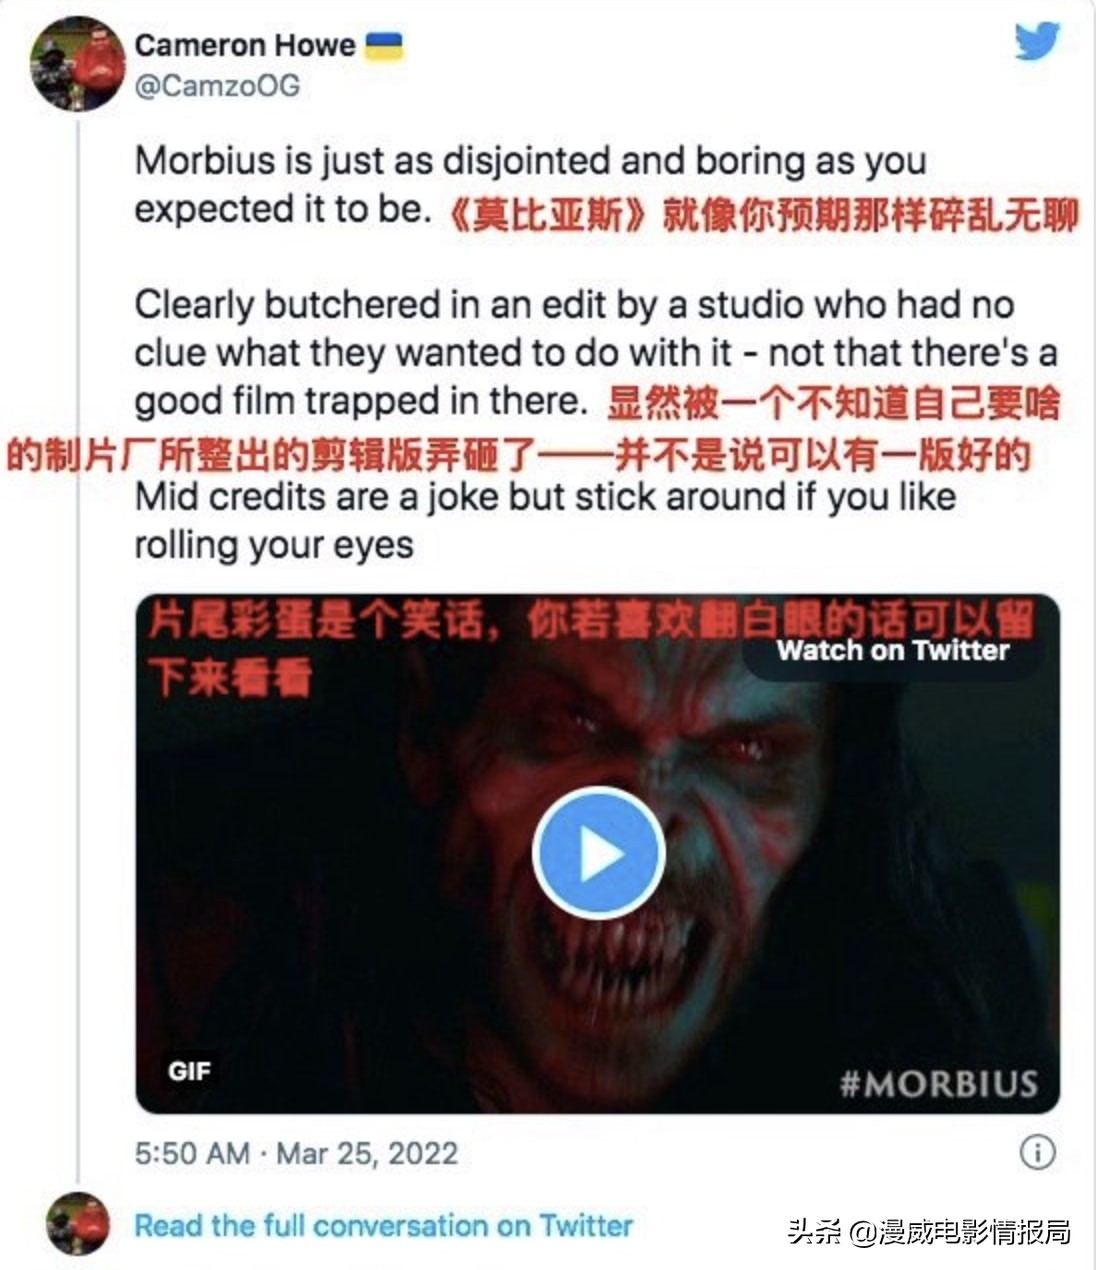Click the Cameron Howe display name
1096x1270 pixels.
(x=245, y=45)
